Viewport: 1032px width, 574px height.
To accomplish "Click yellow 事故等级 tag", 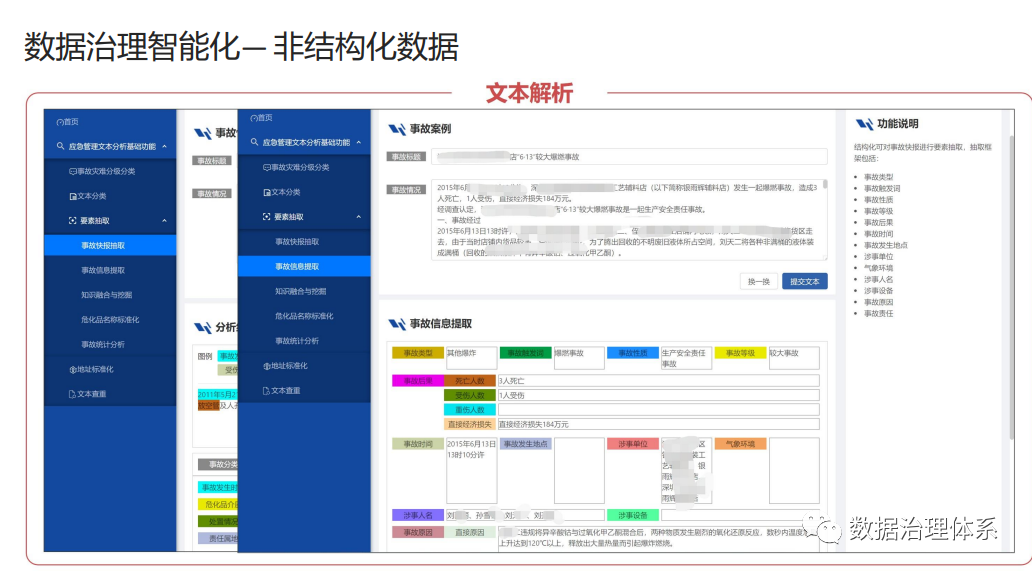I will click(x=740, y=353).
